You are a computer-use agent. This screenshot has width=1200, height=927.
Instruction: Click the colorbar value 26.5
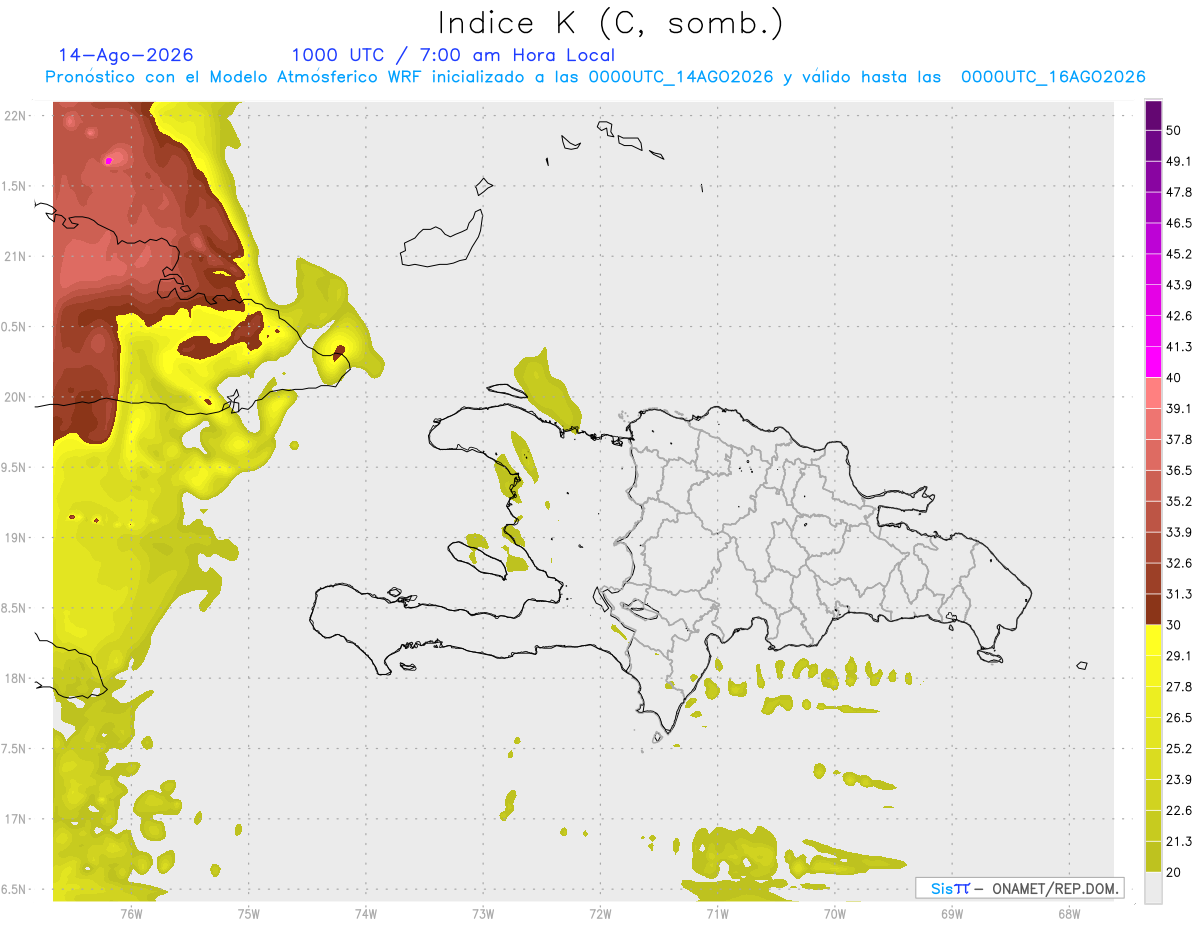click(x=1179, y=717)
